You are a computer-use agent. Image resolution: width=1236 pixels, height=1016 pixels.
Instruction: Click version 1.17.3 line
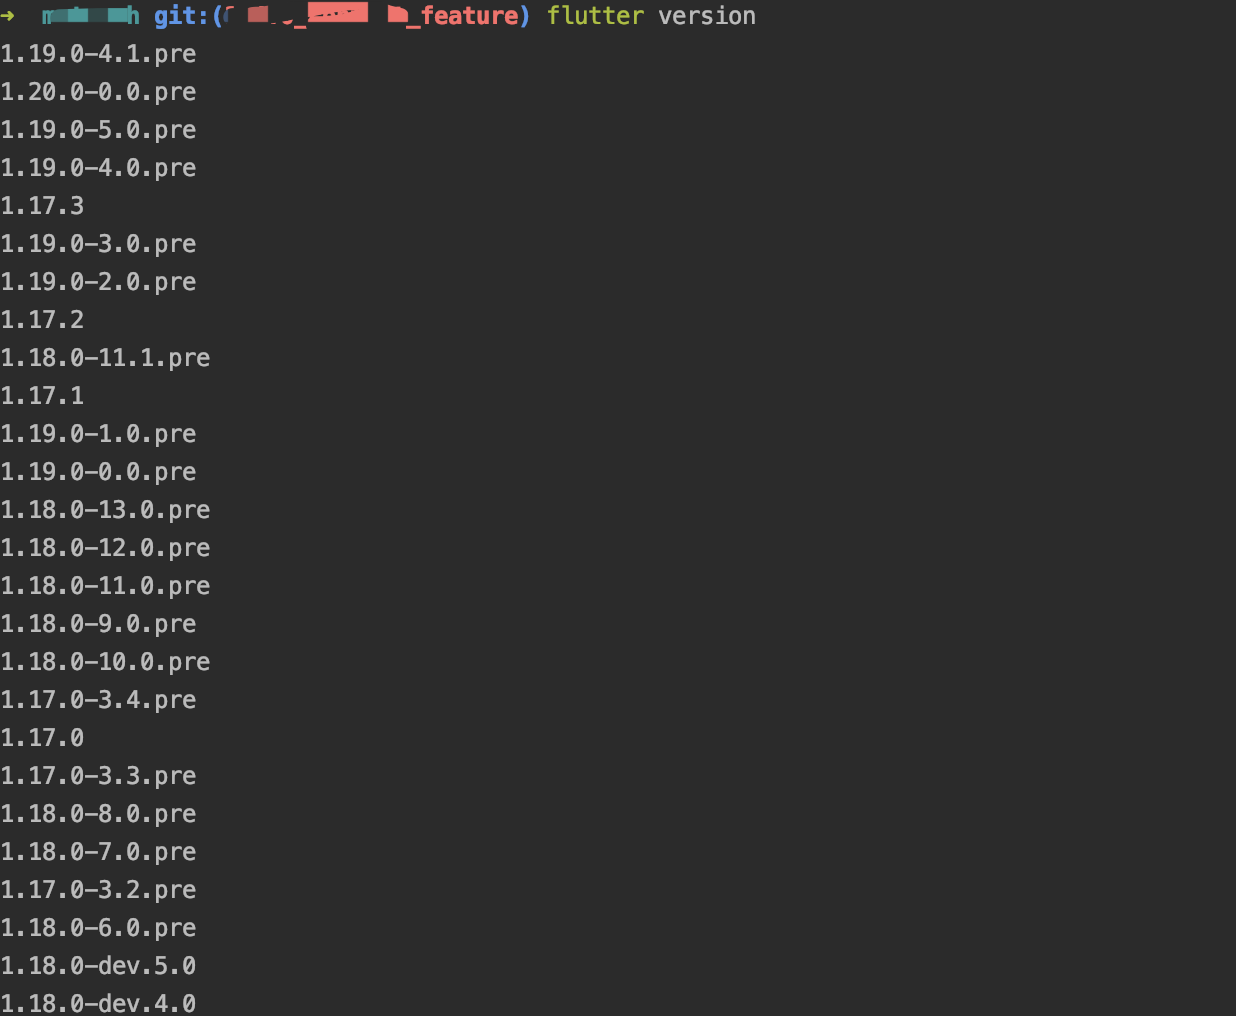tap(42, 206)
